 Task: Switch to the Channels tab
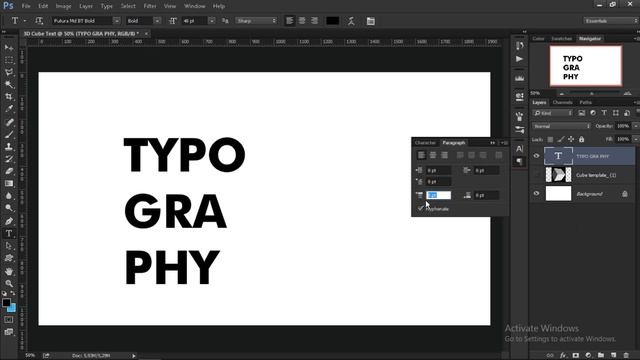(562, 102)
